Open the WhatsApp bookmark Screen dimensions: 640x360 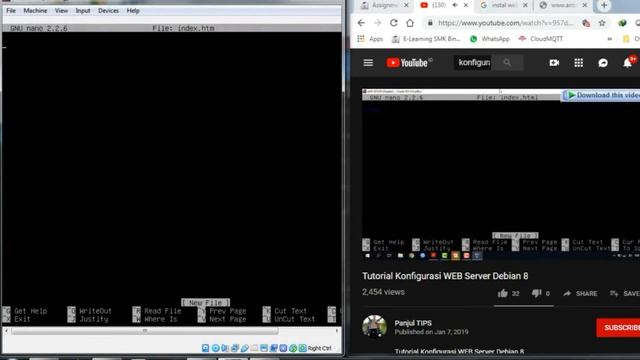click(x=489, y=39)
